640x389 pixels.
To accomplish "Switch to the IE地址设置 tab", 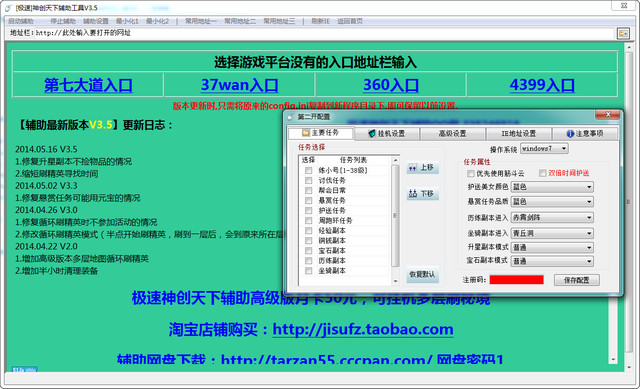I will pyautogui.click(x=518, y=133).
